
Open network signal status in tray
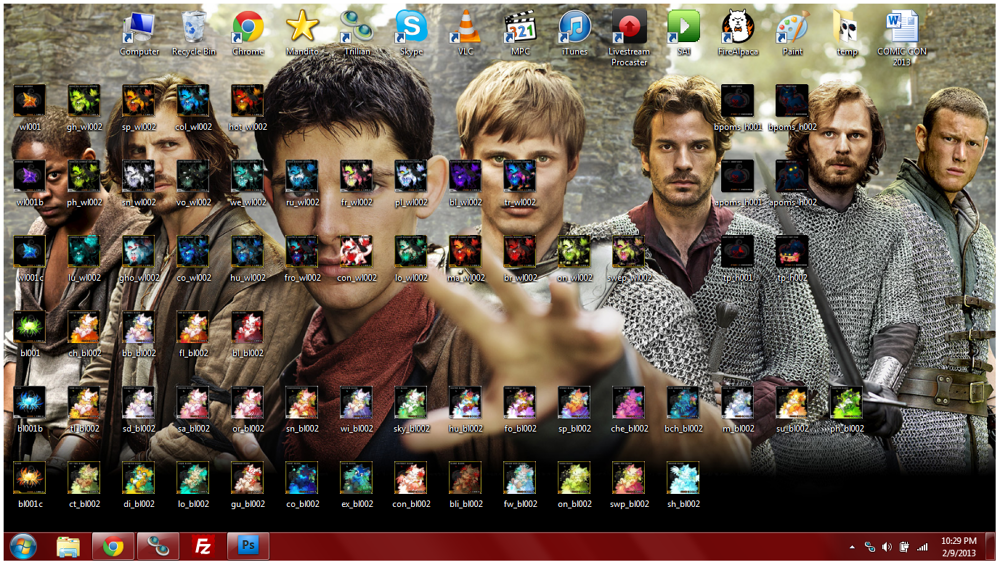922,547
